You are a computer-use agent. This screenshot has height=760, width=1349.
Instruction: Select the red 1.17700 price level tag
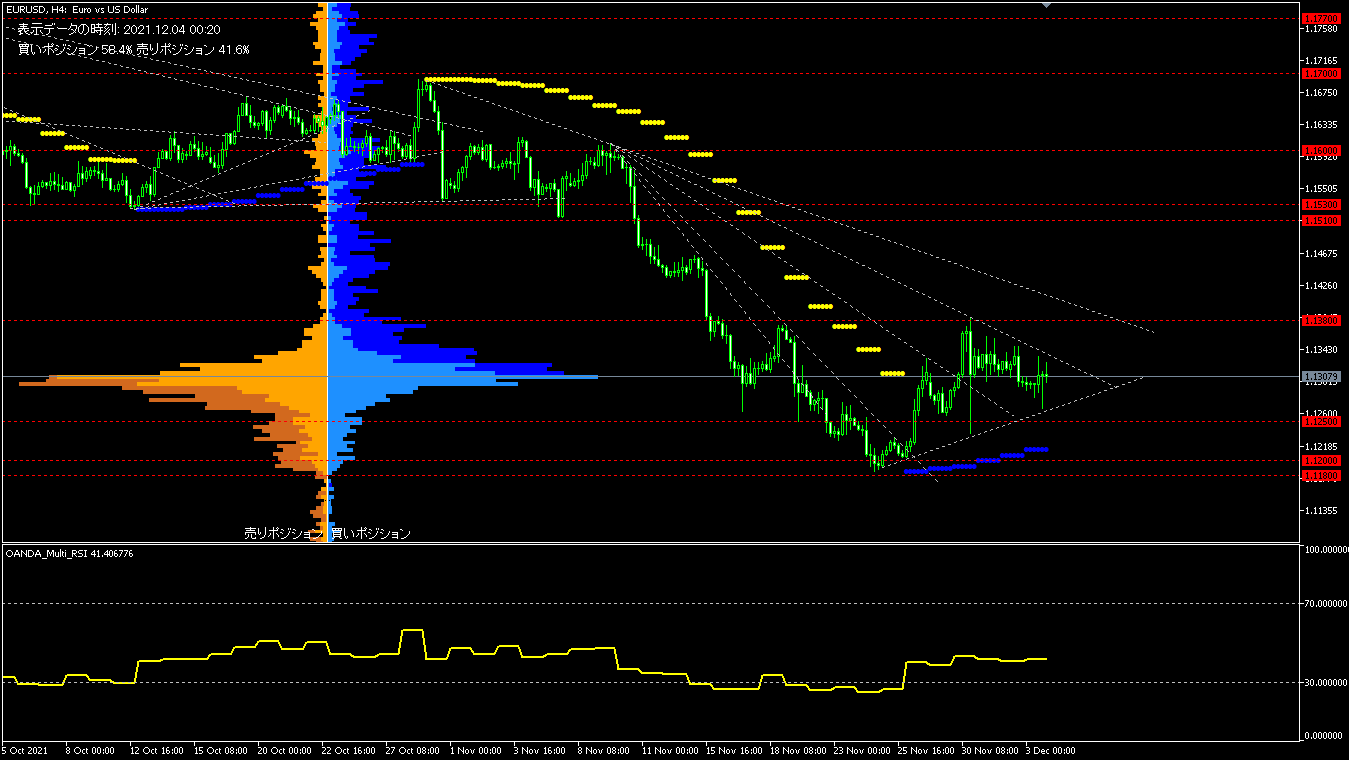pyautogui.click(x=1321, y=18)
